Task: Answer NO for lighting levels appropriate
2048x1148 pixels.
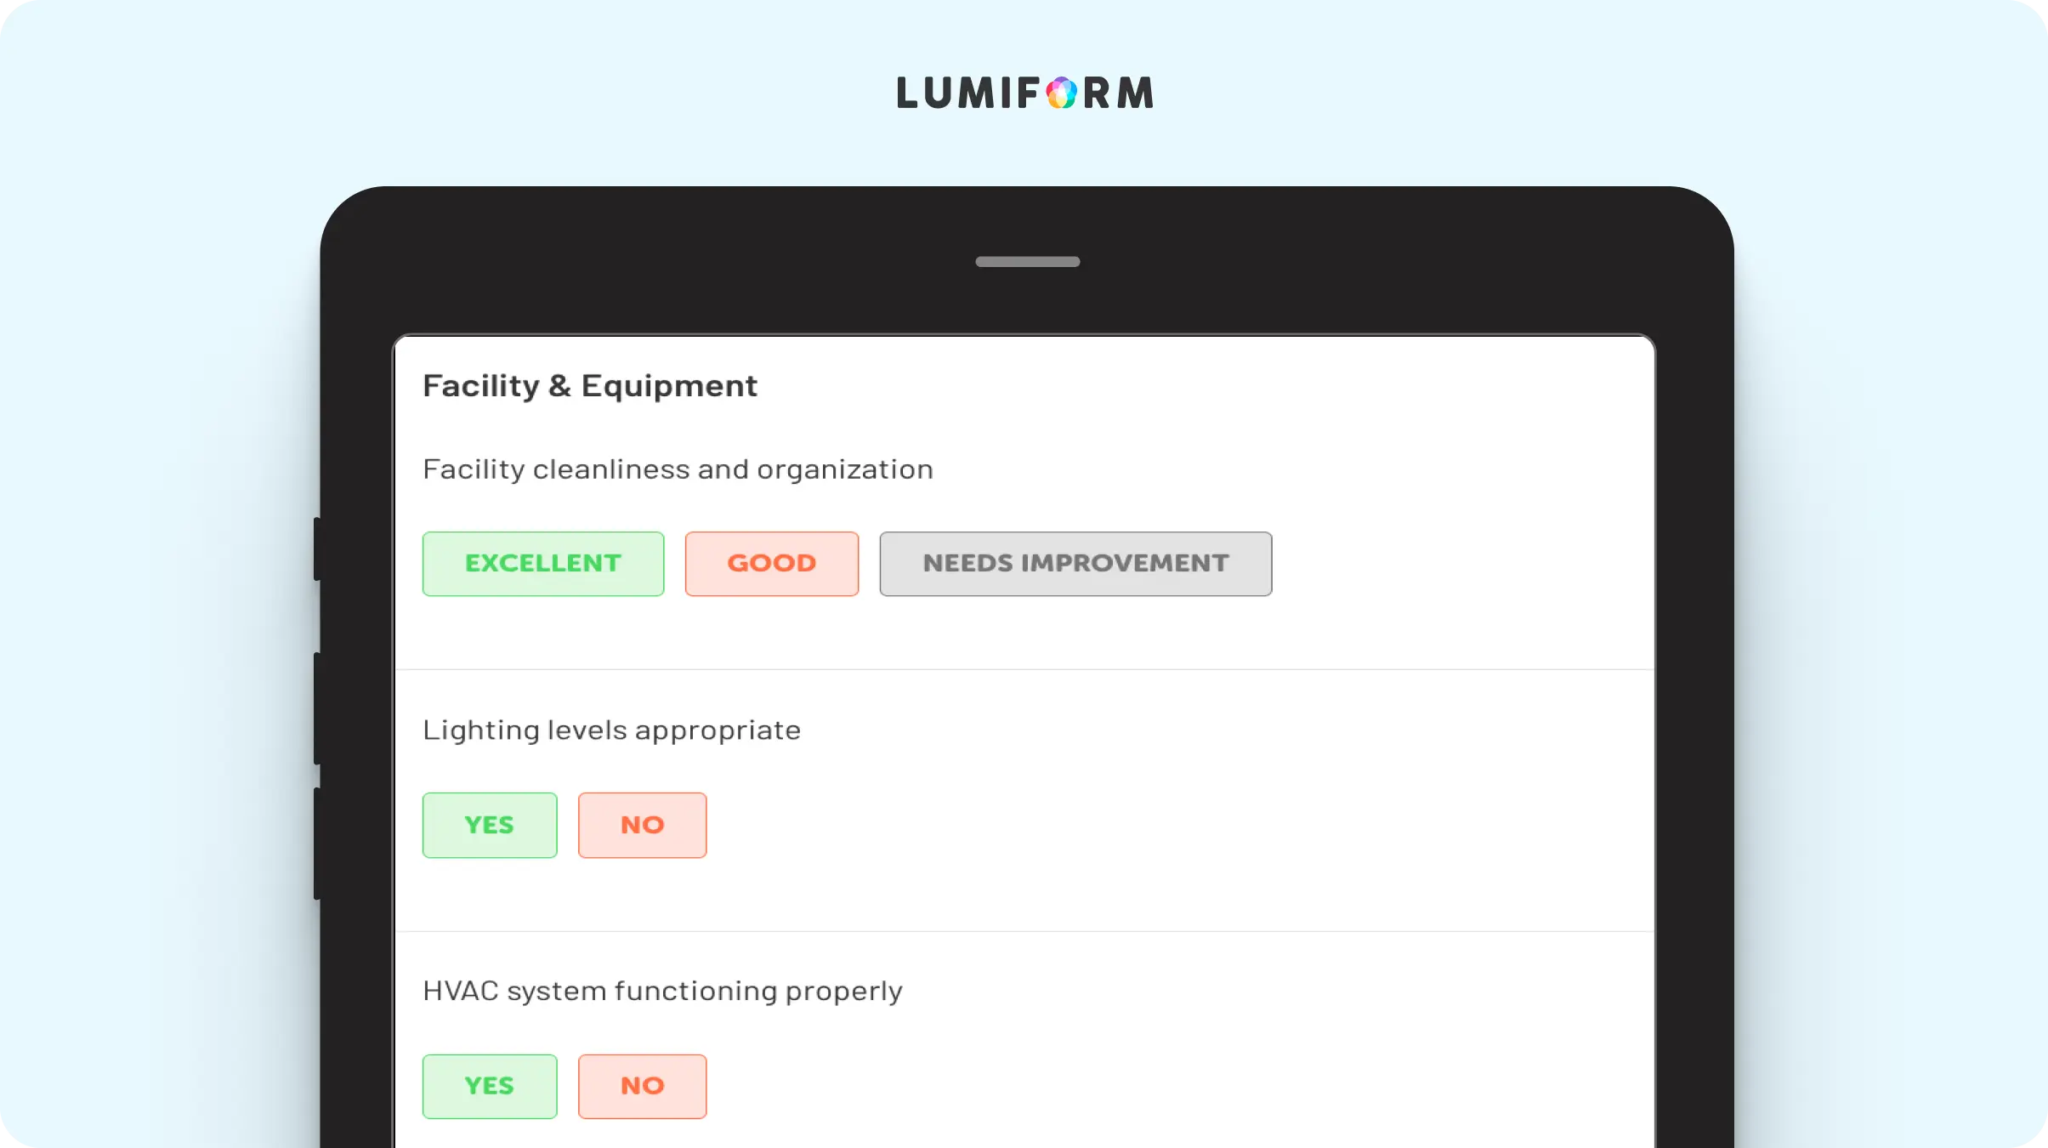Action: (x=642, y=825)
